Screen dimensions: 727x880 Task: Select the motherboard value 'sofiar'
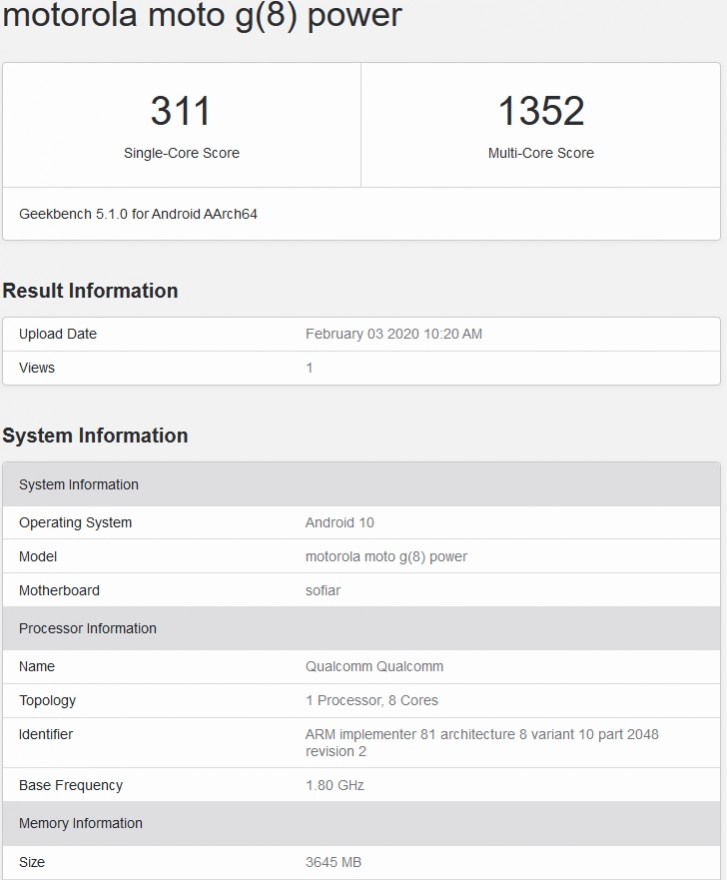pyautogui.click(x=323, y=591)
